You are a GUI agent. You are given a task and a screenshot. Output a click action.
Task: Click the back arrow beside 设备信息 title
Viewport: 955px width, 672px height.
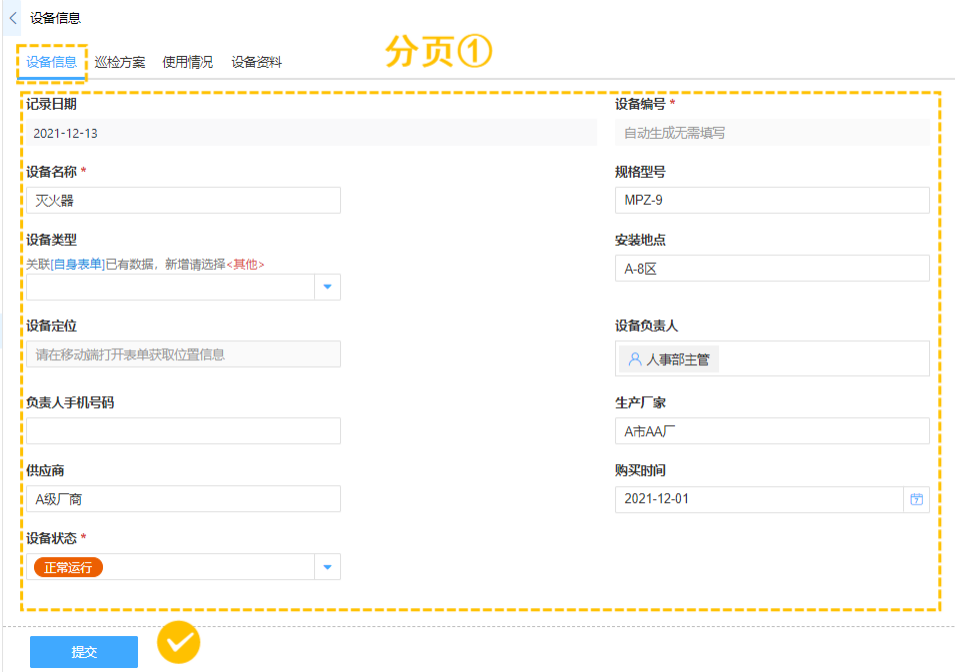(x=12, y=17)
